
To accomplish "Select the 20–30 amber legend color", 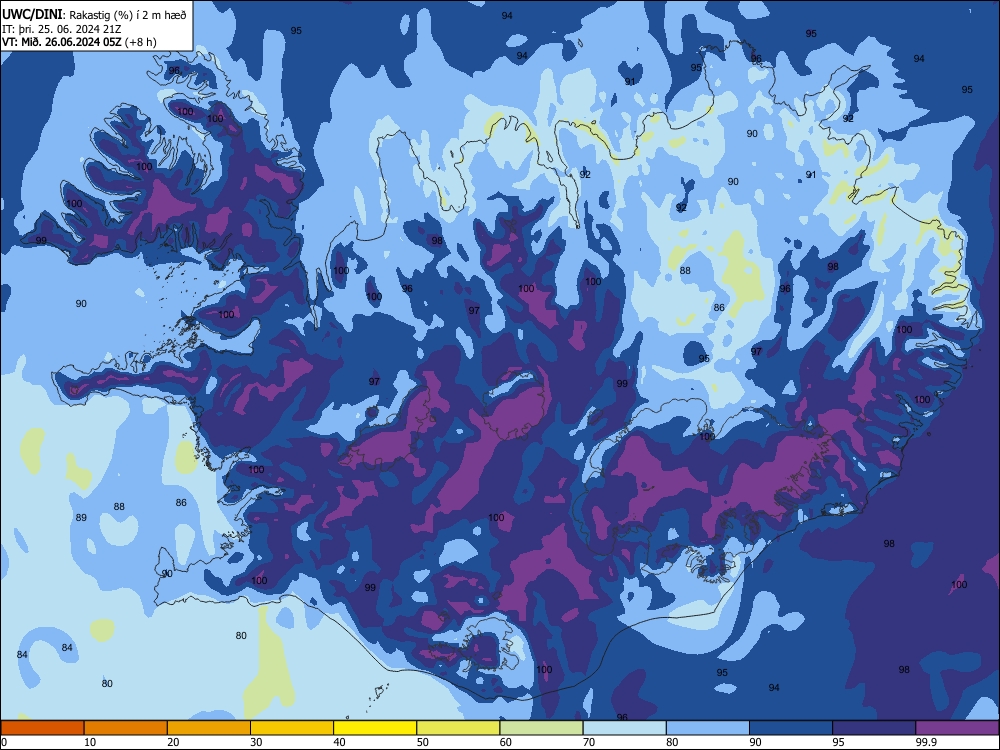I will [x=209, y=728].
